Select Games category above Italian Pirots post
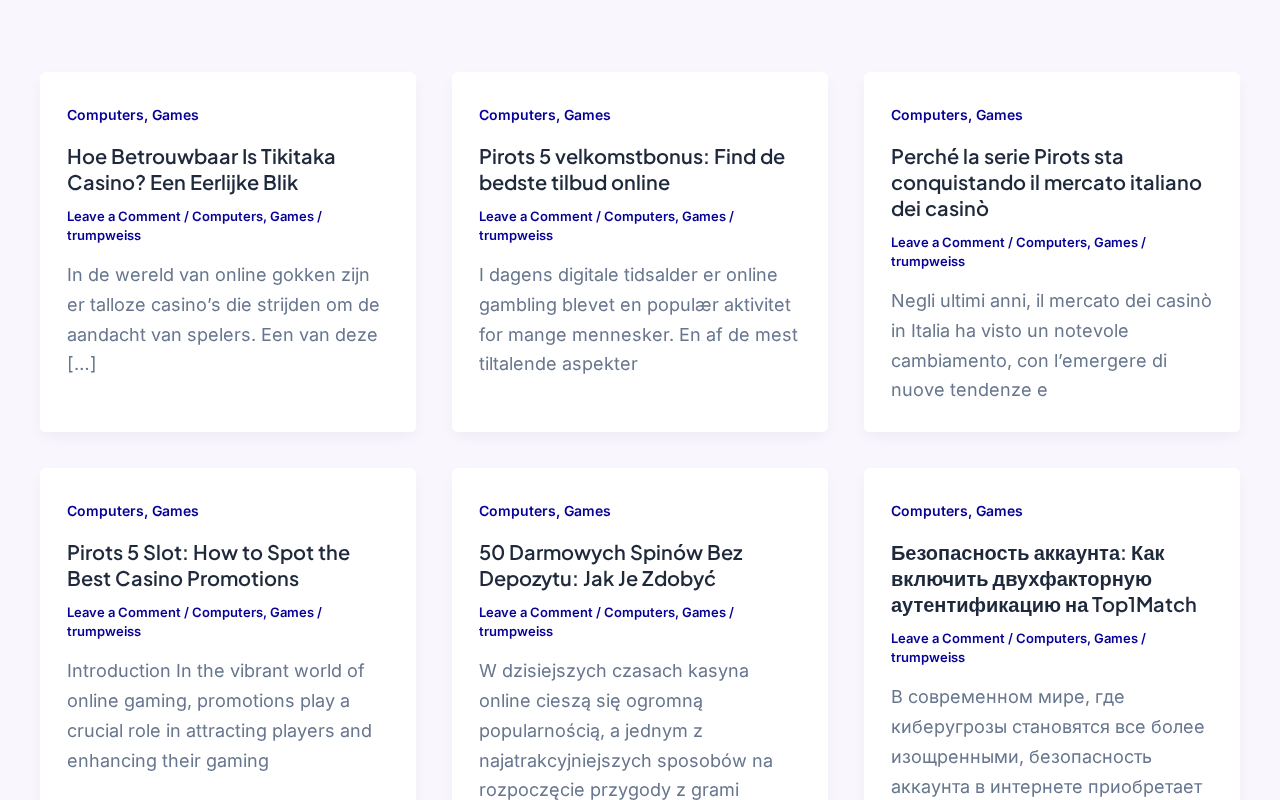 click(x=999, y=115)
